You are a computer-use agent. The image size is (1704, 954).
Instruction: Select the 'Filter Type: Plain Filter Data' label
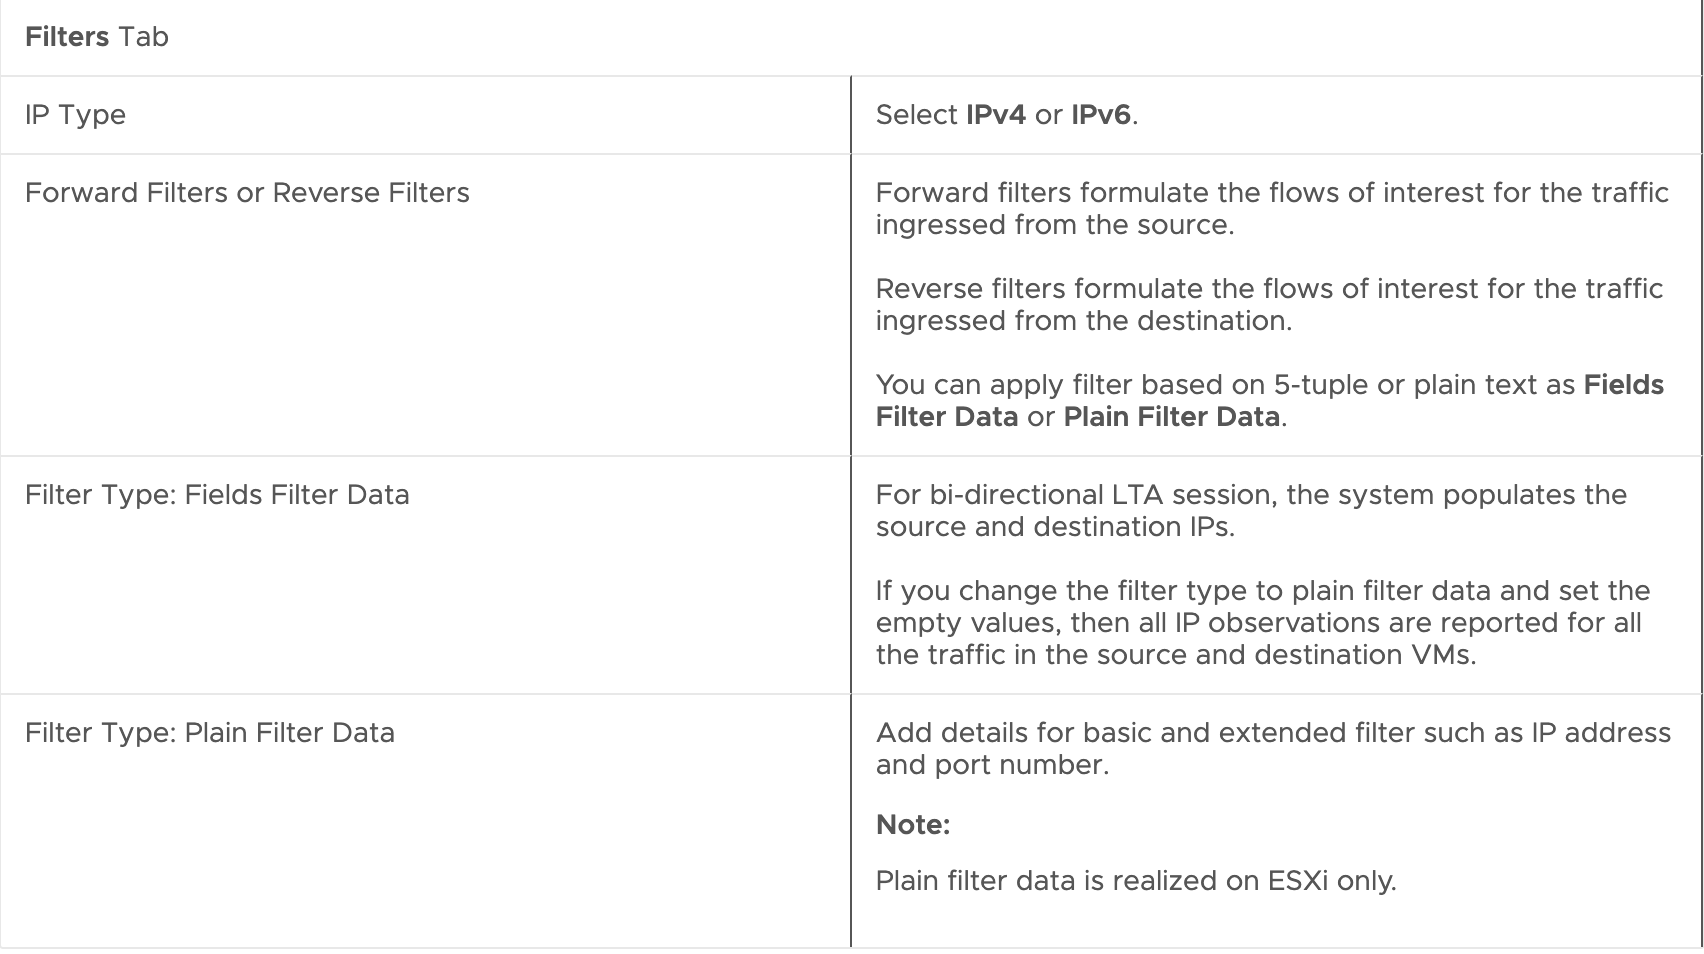210,733
